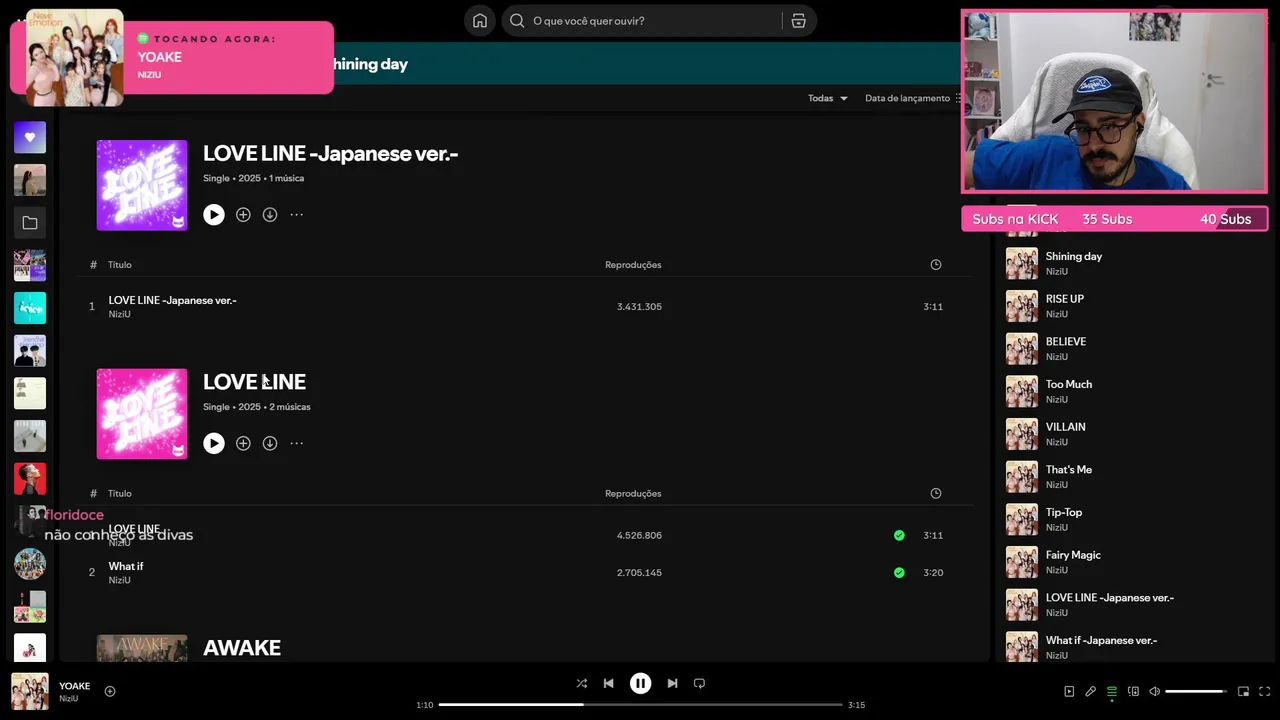1280x720 pixels.
Task: Skip to previous track
Action: coord(609,684)
